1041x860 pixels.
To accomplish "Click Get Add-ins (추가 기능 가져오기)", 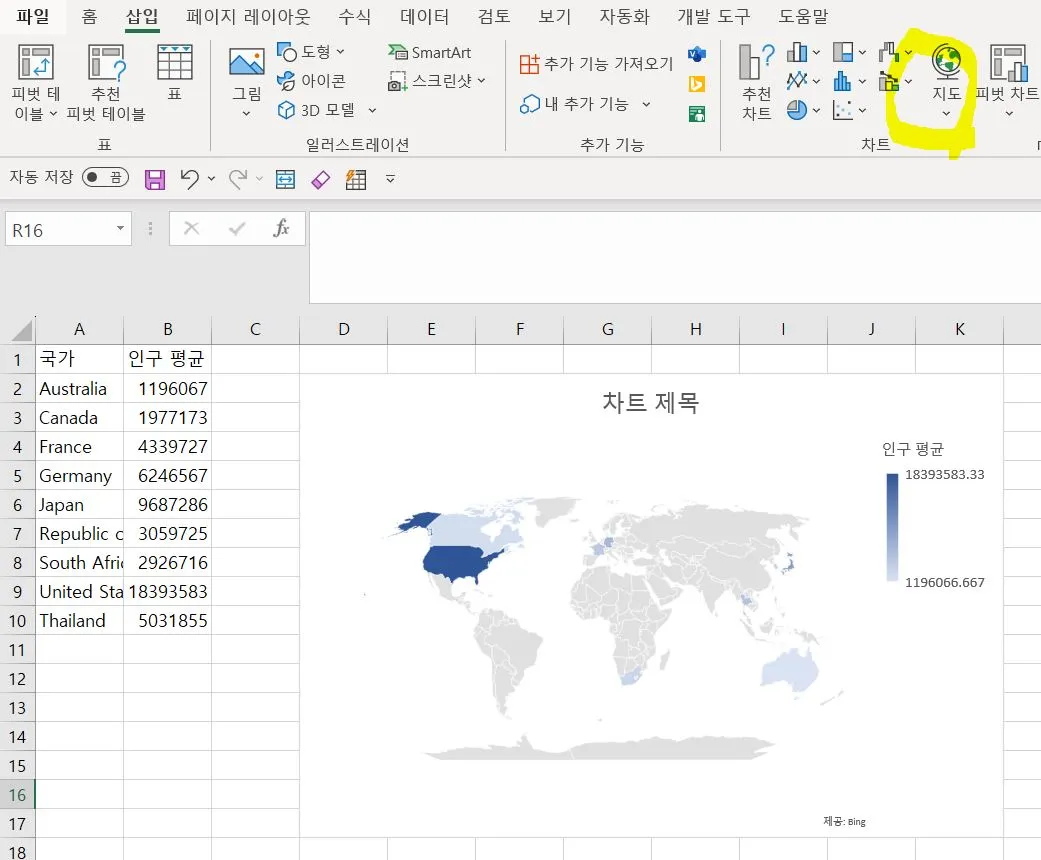I will [596, 64].
